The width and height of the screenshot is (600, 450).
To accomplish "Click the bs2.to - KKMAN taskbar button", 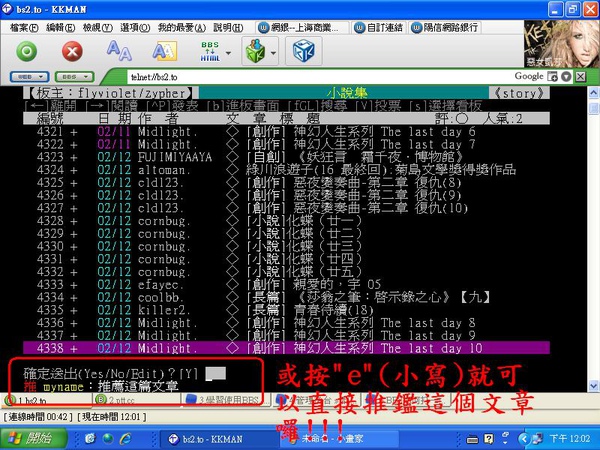I will point(218,439).
